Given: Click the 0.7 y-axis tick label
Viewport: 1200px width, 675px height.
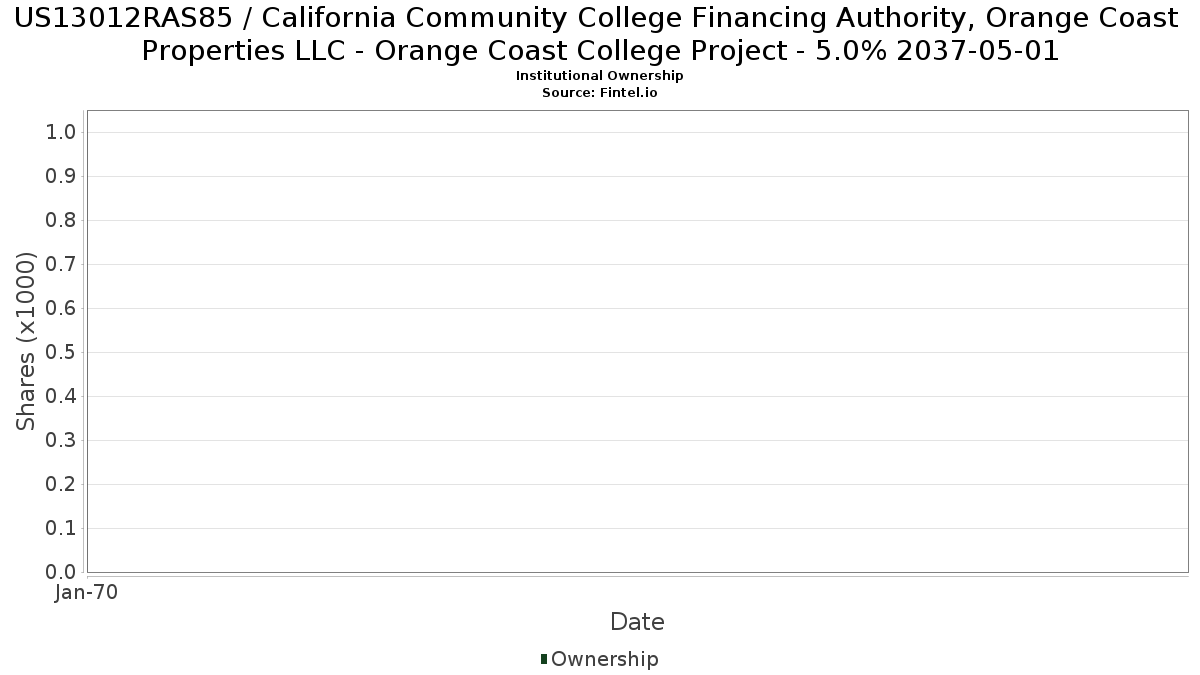Looking at the screenshot, I should 62,265.
